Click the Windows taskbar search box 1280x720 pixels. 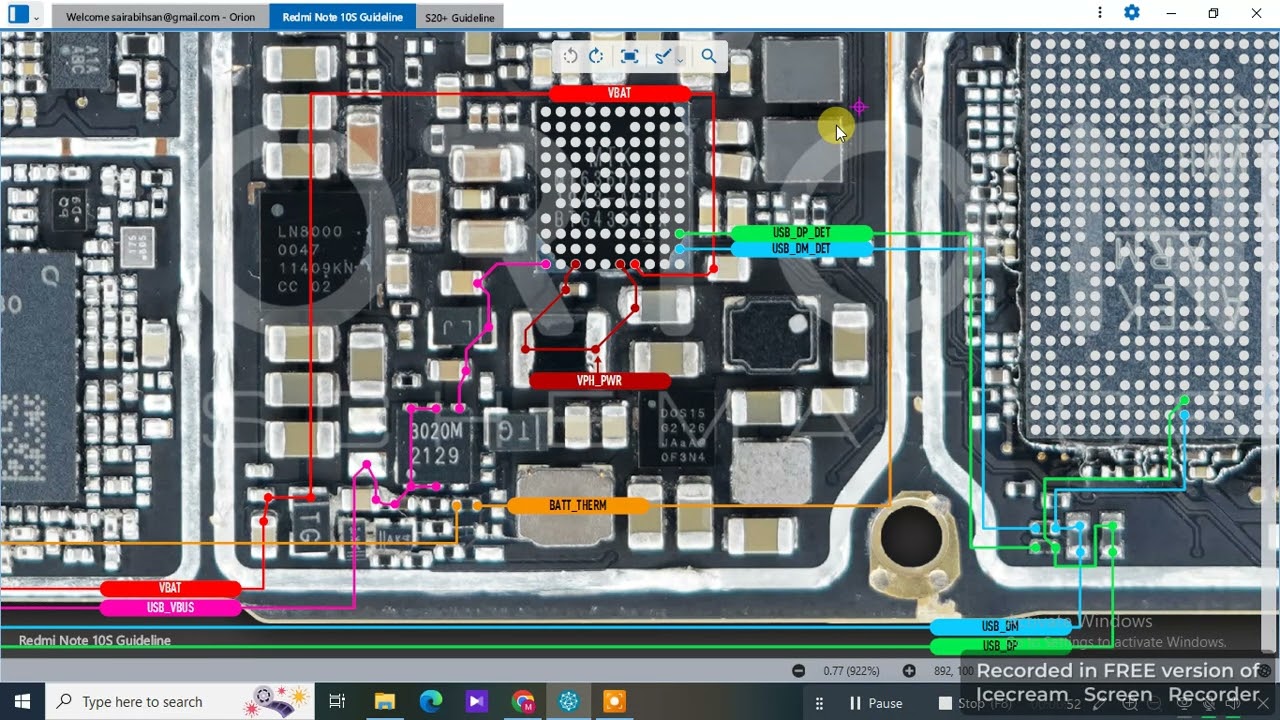click(x=180, y=702)
